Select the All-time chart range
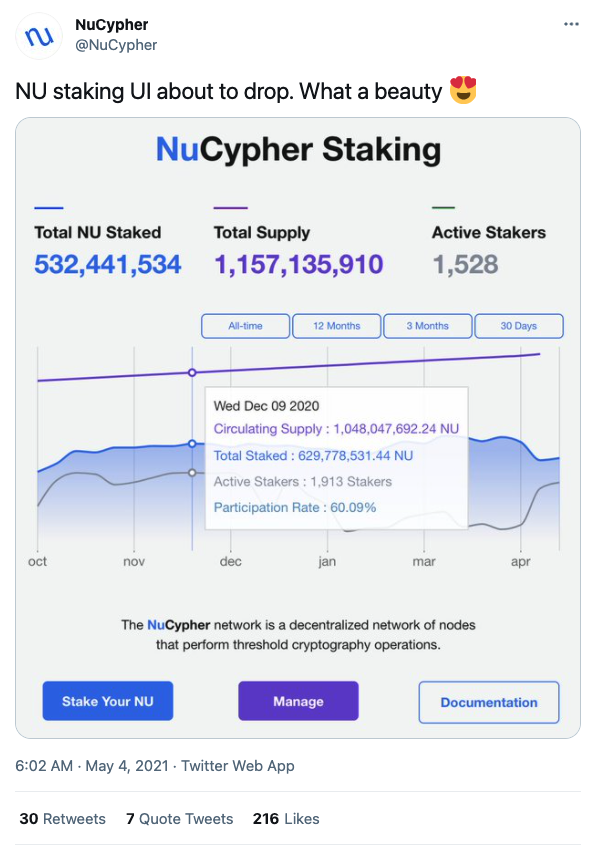The image size is (597, 845). (245, 326)
